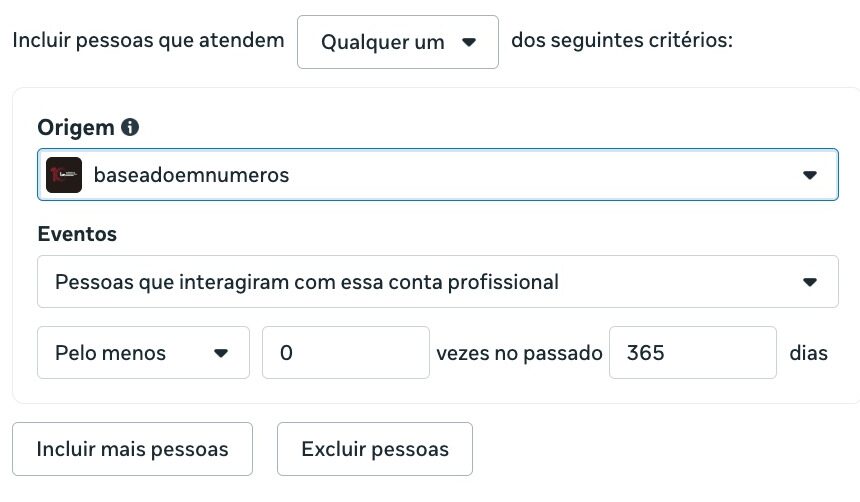Click the dias label after 365
The height and width of the screenshot is (502, 860).
coord(808,353)
